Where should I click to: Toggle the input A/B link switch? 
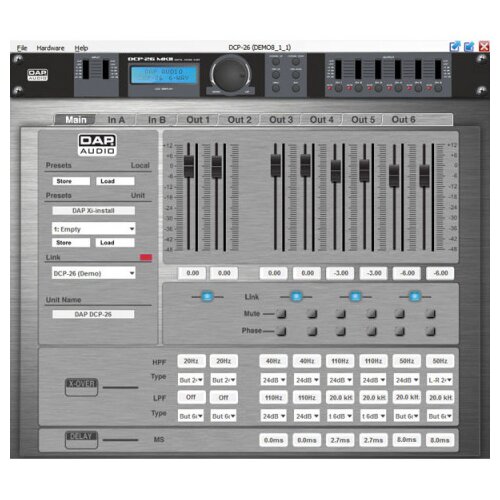pos(207,296)
